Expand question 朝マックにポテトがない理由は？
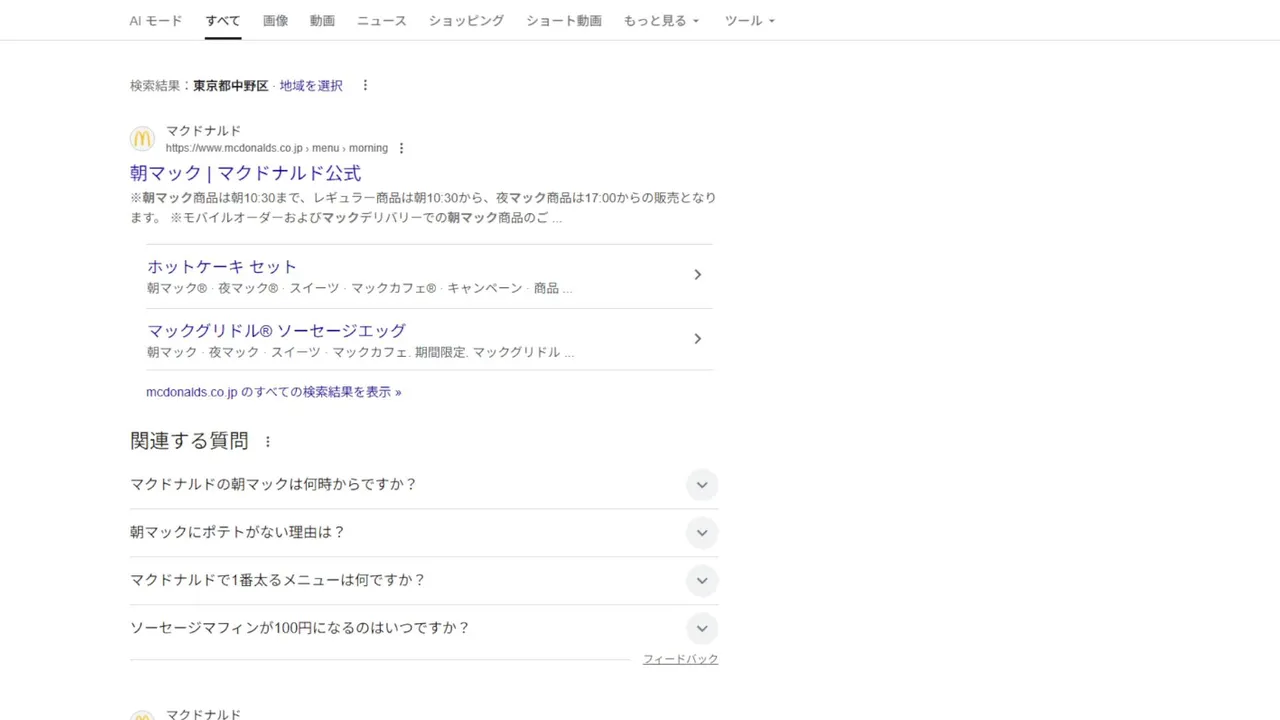 point(424,533)
